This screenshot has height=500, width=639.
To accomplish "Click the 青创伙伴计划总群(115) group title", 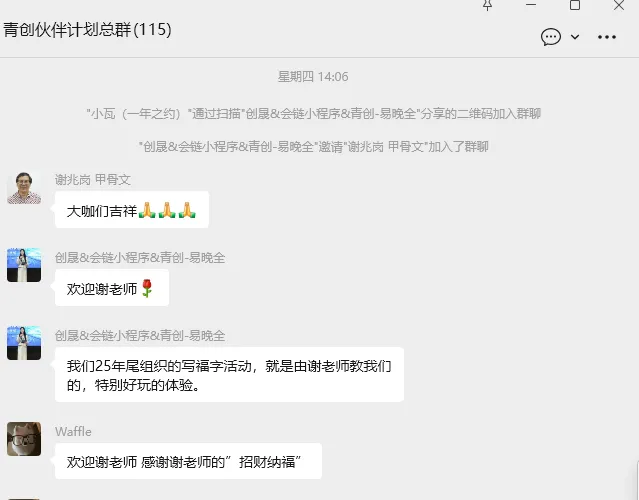I will pyautogui.click(x=87, y=29).
